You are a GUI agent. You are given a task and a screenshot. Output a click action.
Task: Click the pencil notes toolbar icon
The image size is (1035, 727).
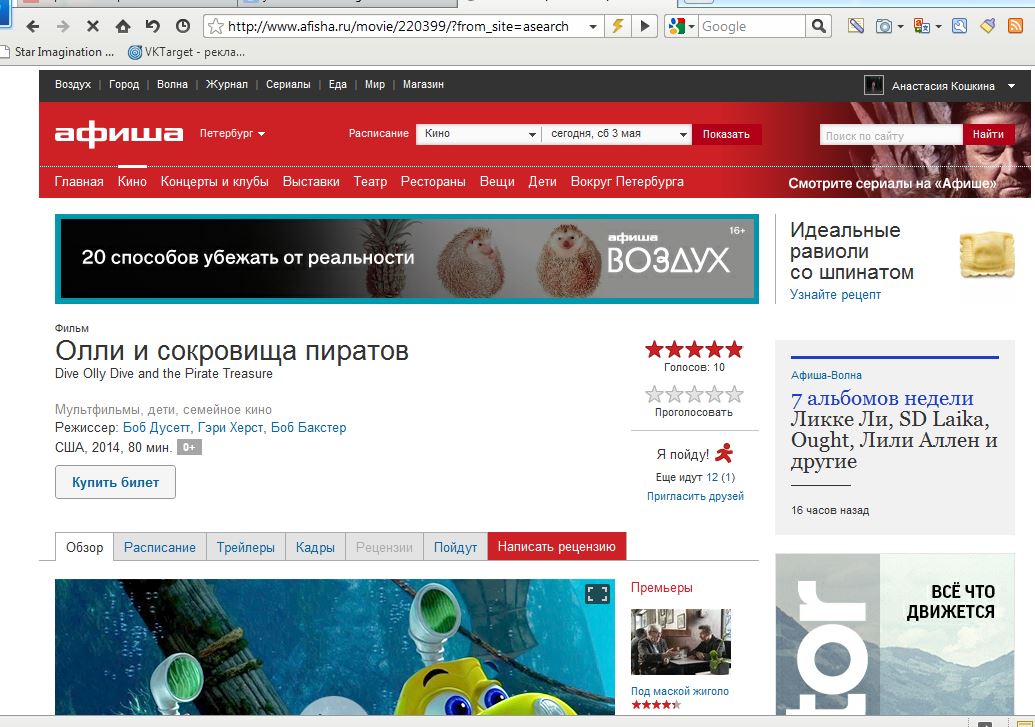click(x=856, y=26)
